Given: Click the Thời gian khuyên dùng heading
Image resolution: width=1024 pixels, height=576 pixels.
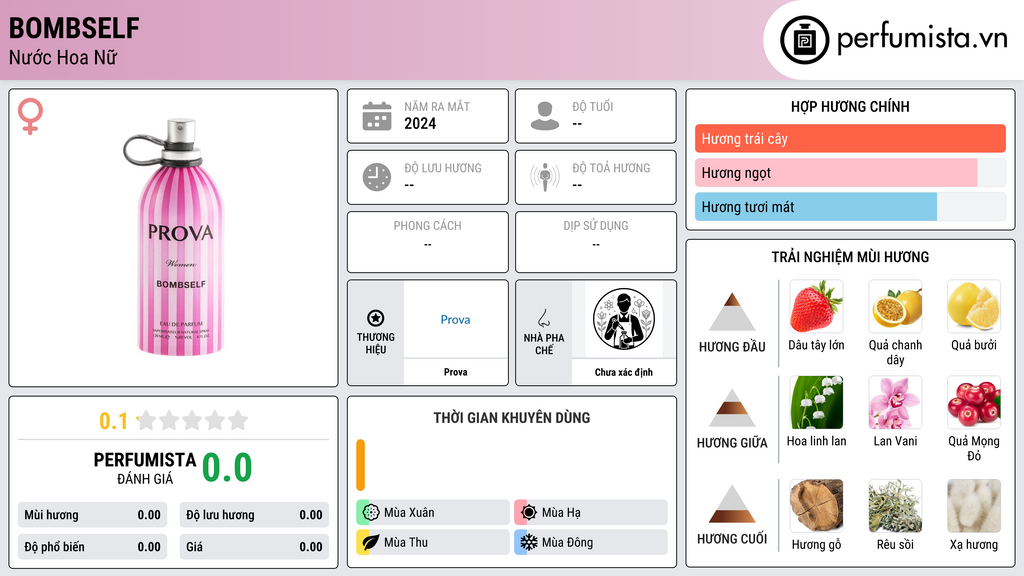Looking at the screenshot, I should point(512,417).
